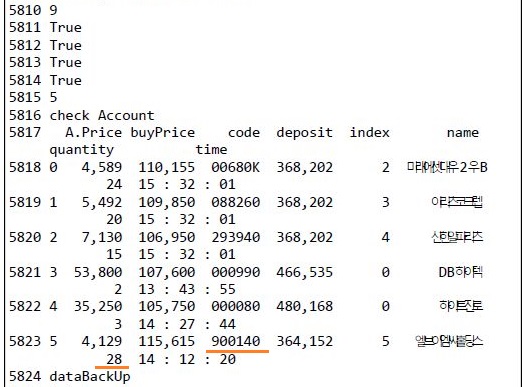Select time 15 : 32 : 01 under line 5818
522x387 pixels.
pyautogui.click(x=187, y=184)
